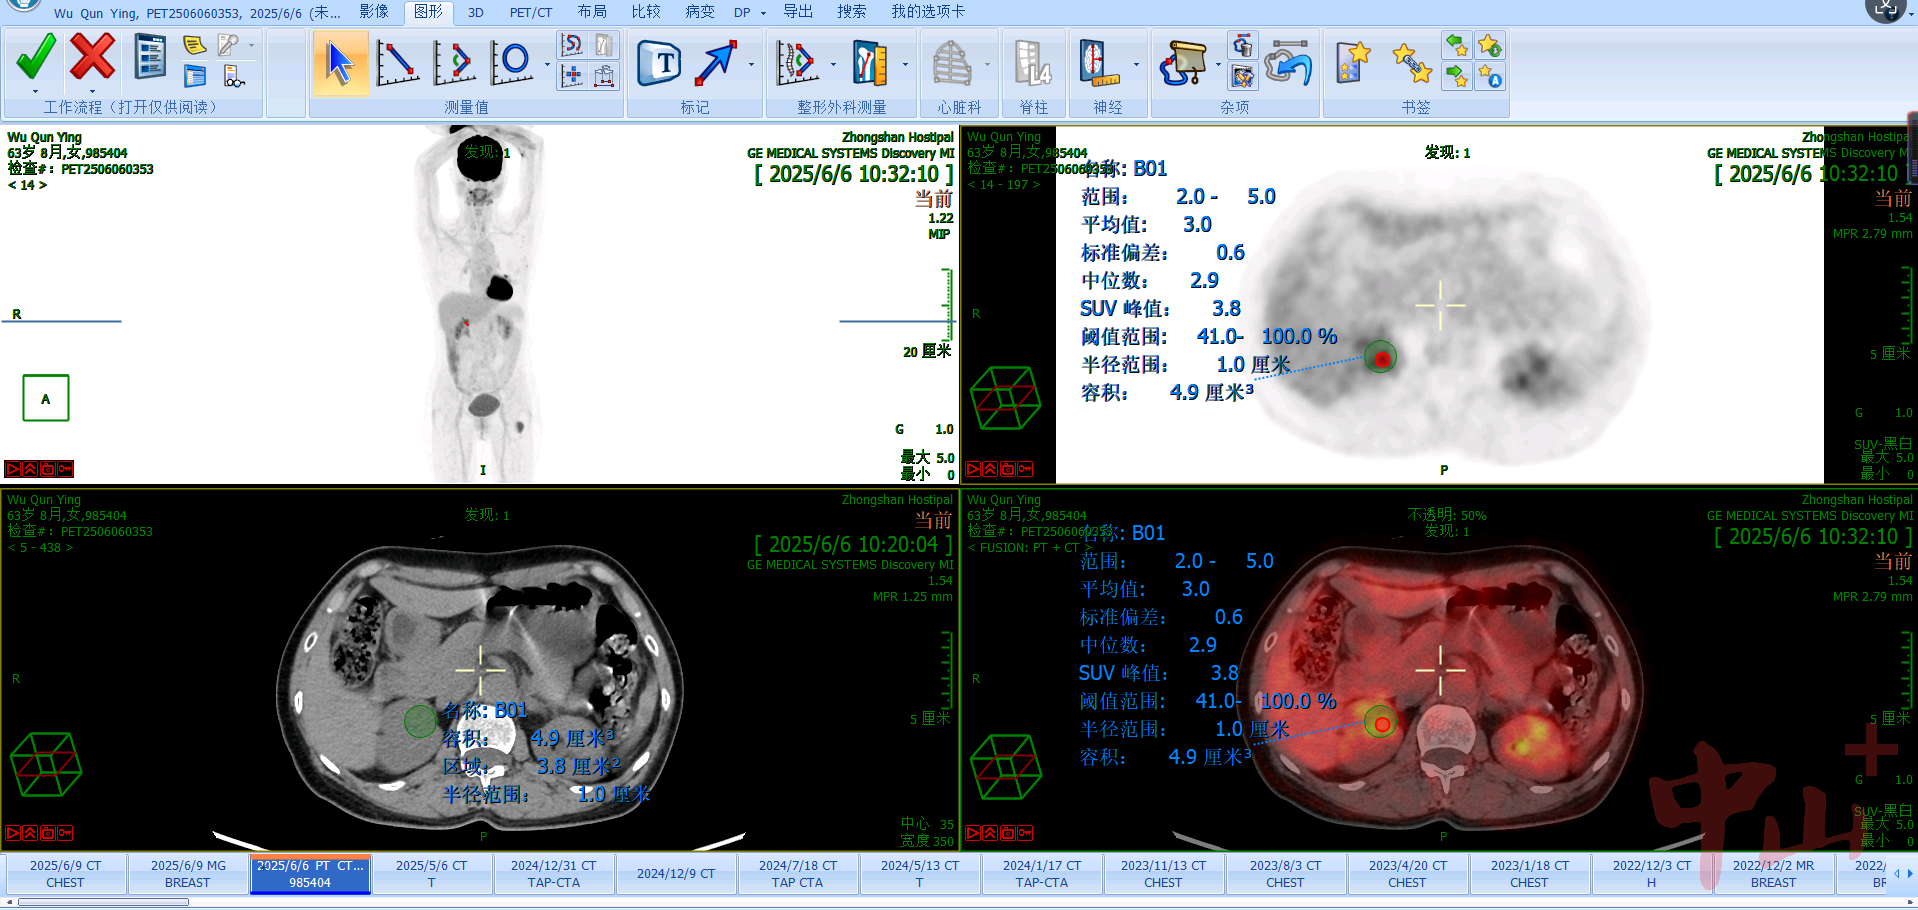Click the red X reject workflow icon
The height and width of the screenshot is (910, 1918).
[92, 57]
